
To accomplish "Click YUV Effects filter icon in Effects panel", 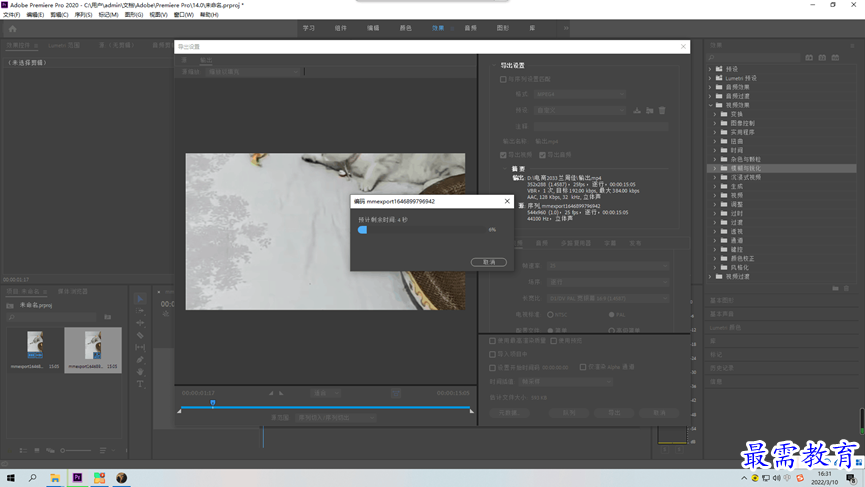I will point(835,57).
